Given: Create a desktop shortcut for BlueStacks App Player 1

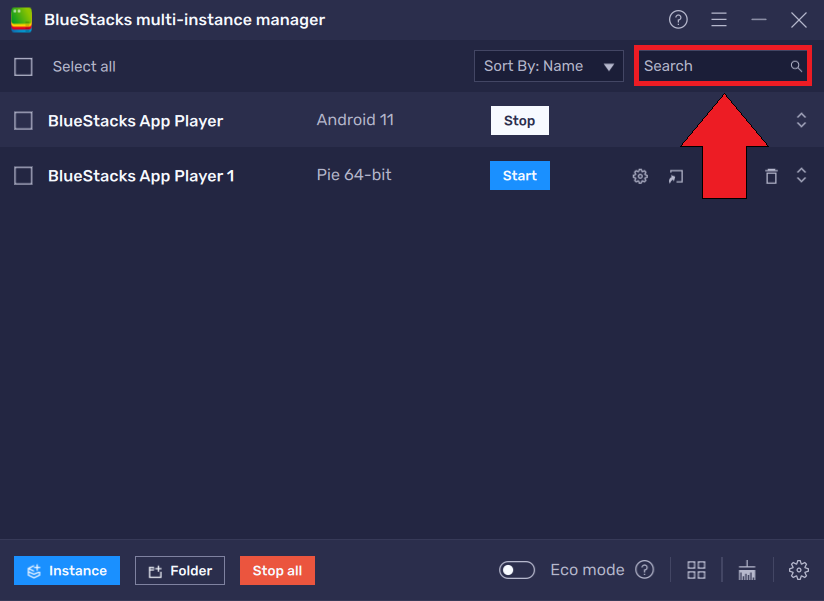Looking at the screenshot, I should [676, 175].
